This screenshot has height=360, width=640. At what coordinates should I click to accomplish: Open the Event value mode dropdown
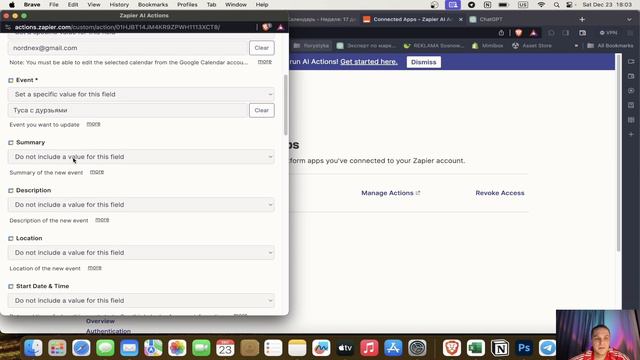pos(141,94)
